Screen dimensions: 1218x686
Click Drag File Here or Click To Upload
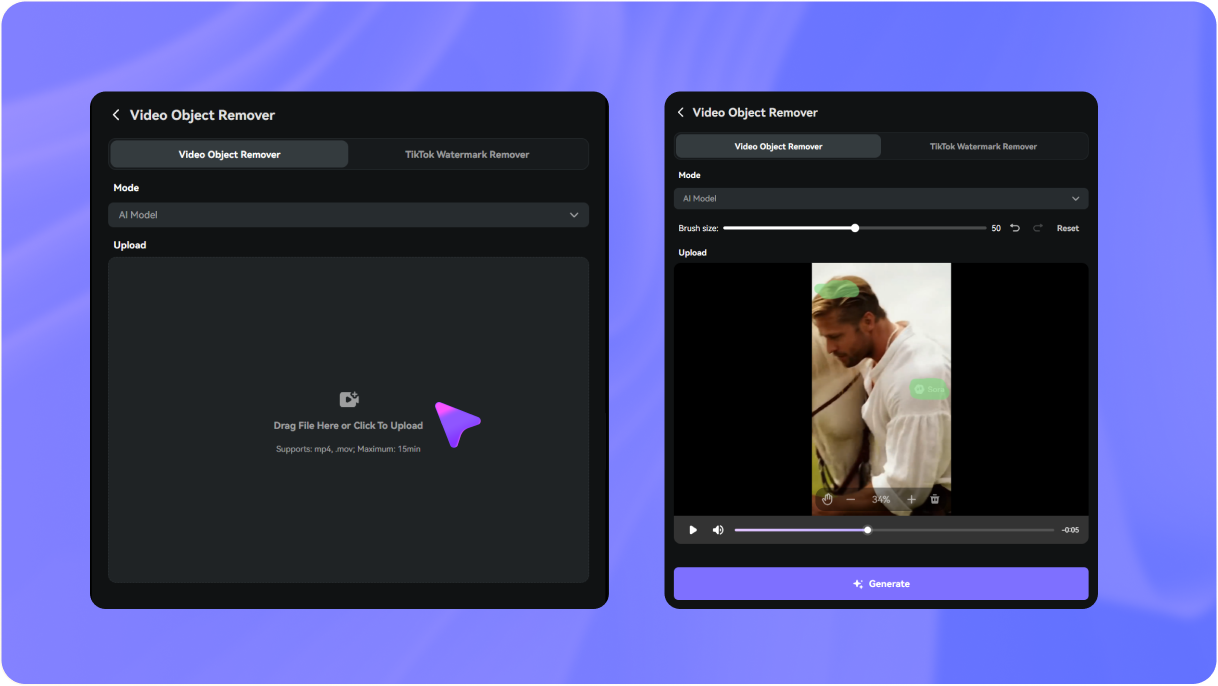[348, 425]
